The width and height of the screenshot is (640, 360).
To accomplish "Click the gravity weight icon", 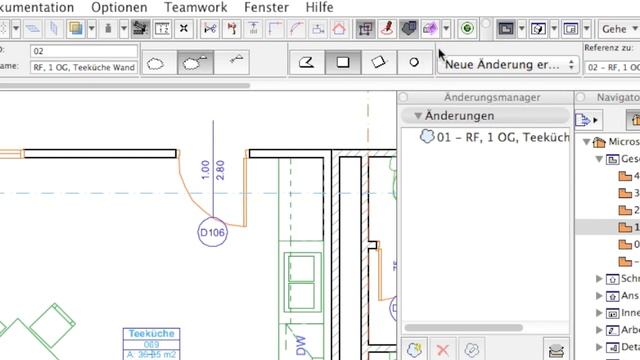I will [x=108, y=29].
